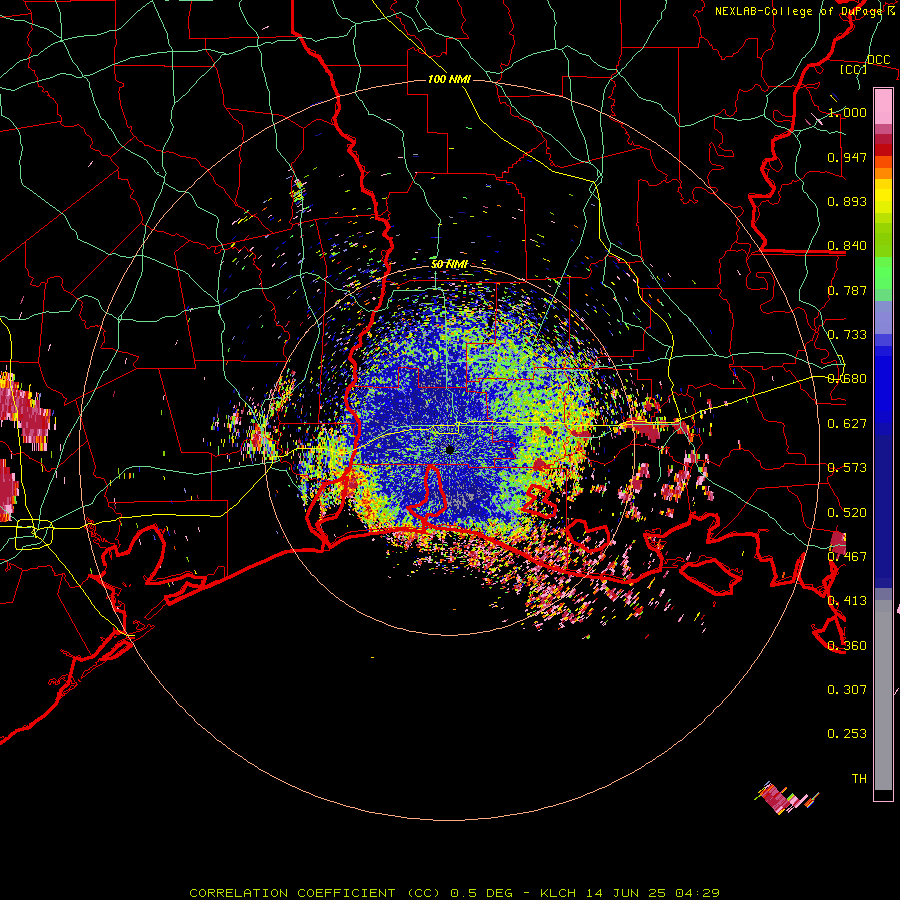Click the "0.360" color scale value

pyautogui.click(x=847, y=646)
